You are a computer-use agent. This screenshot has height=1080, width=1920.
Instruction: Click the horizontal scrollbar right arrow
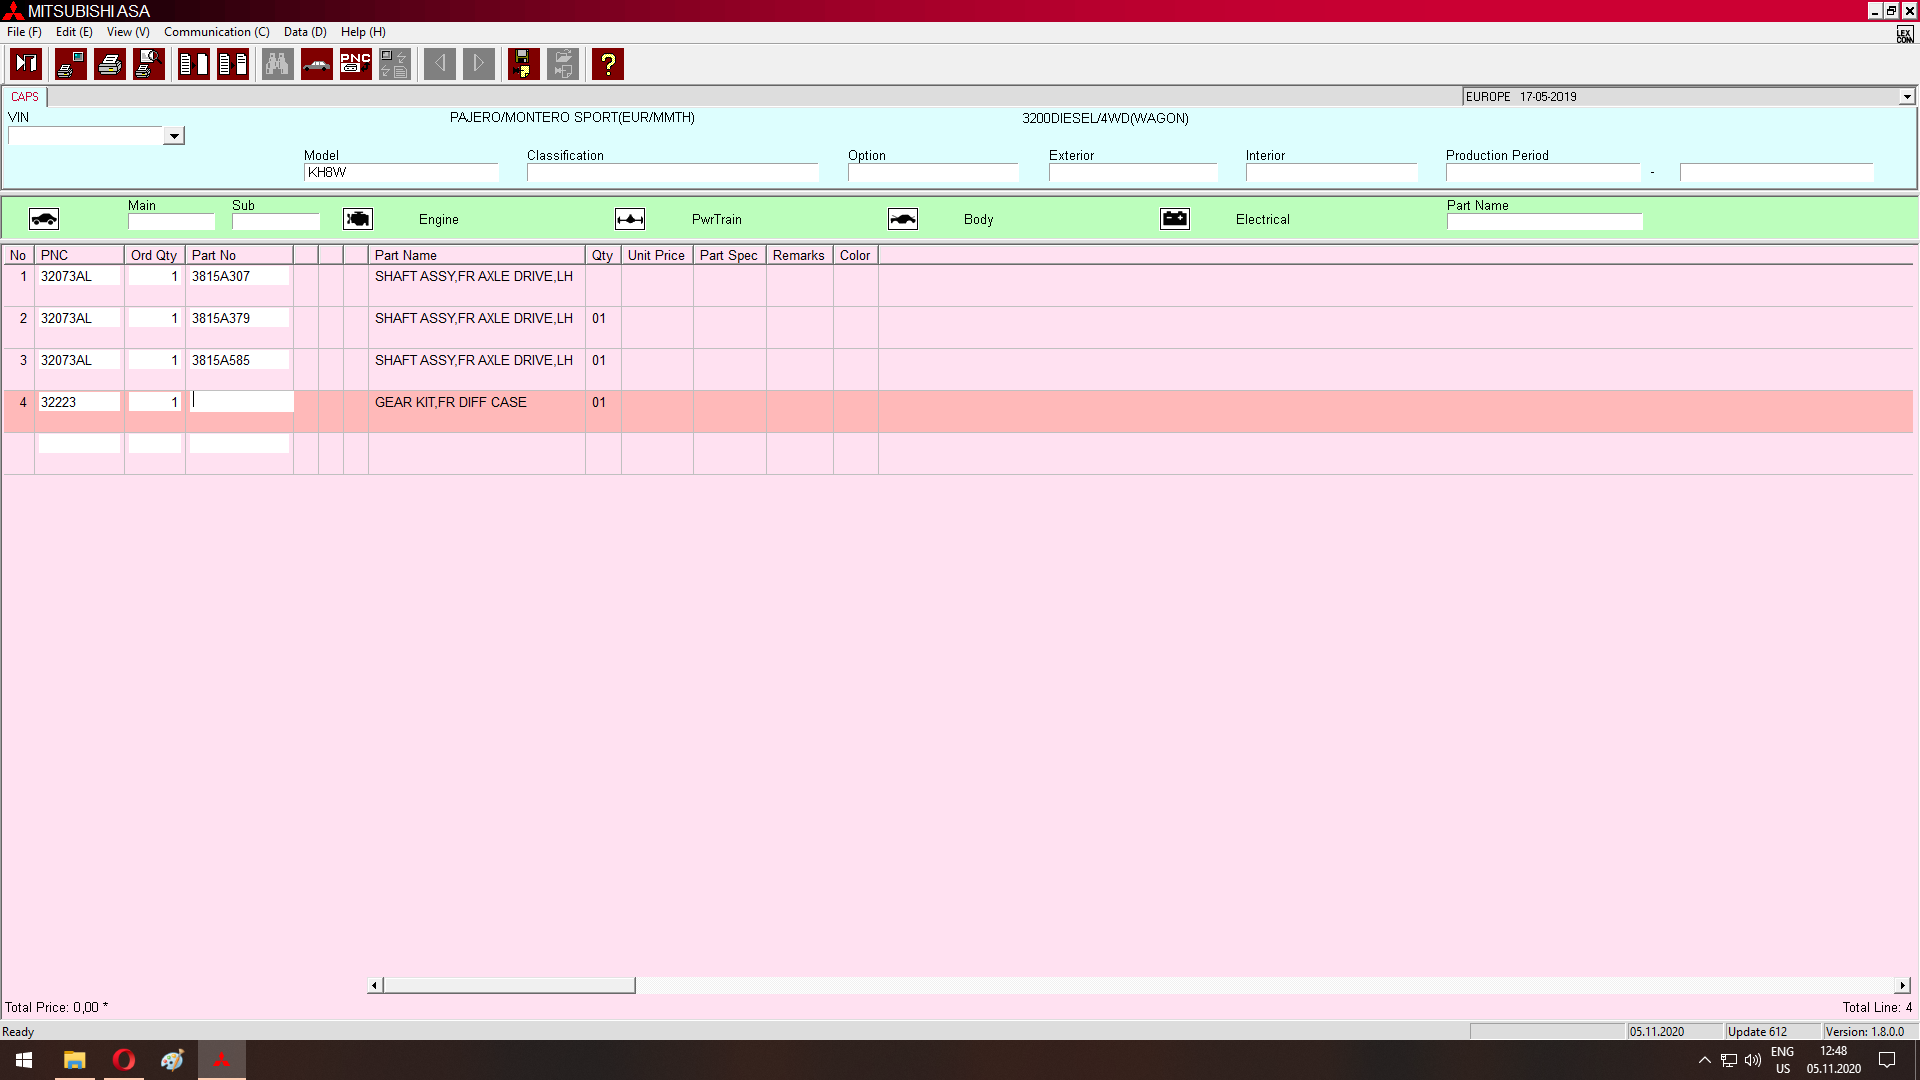[1903, 986]
